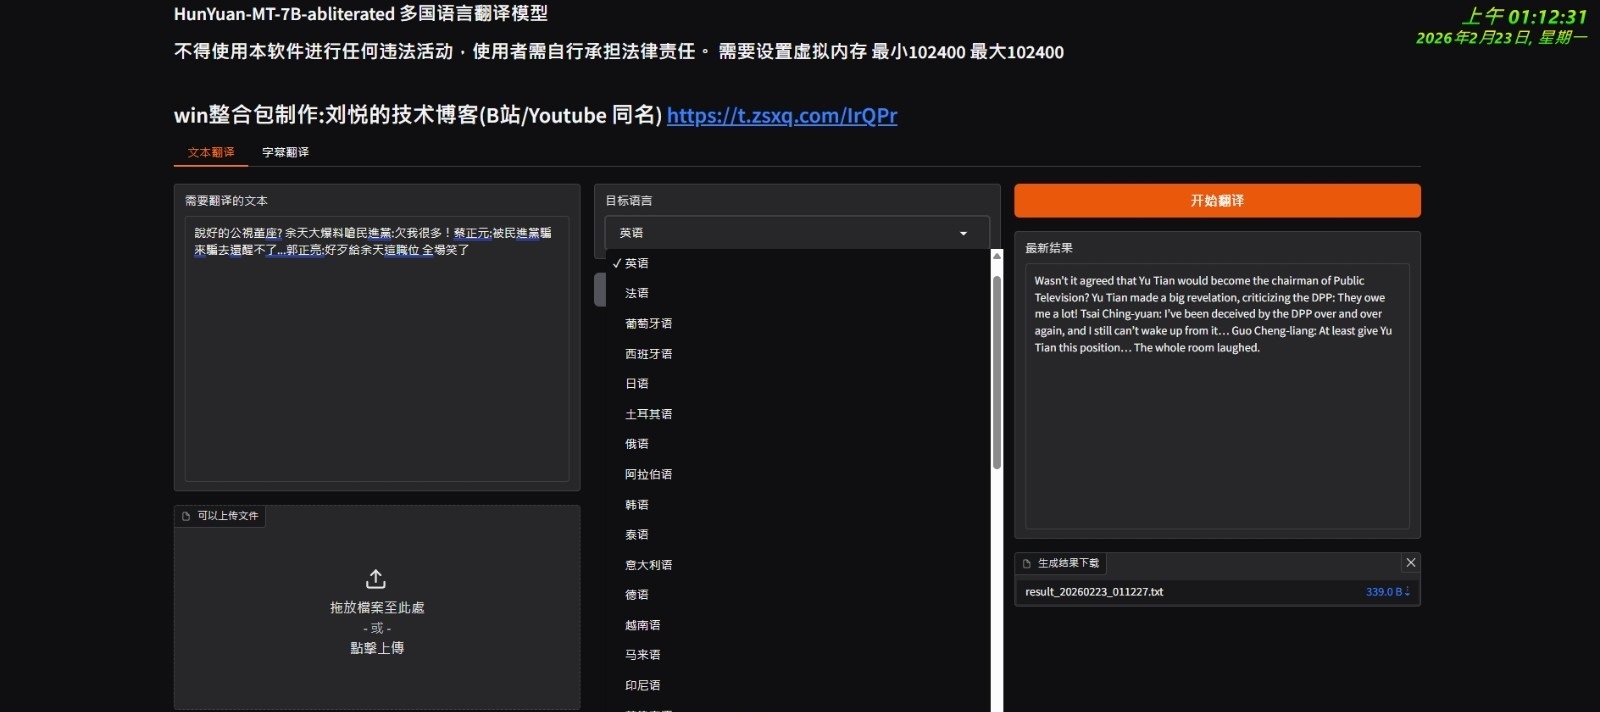Image resolution: width=1600 pixels, height=712 pixels.
Task: Choose 日语 as the target language
Action: (x=637, y=384)
